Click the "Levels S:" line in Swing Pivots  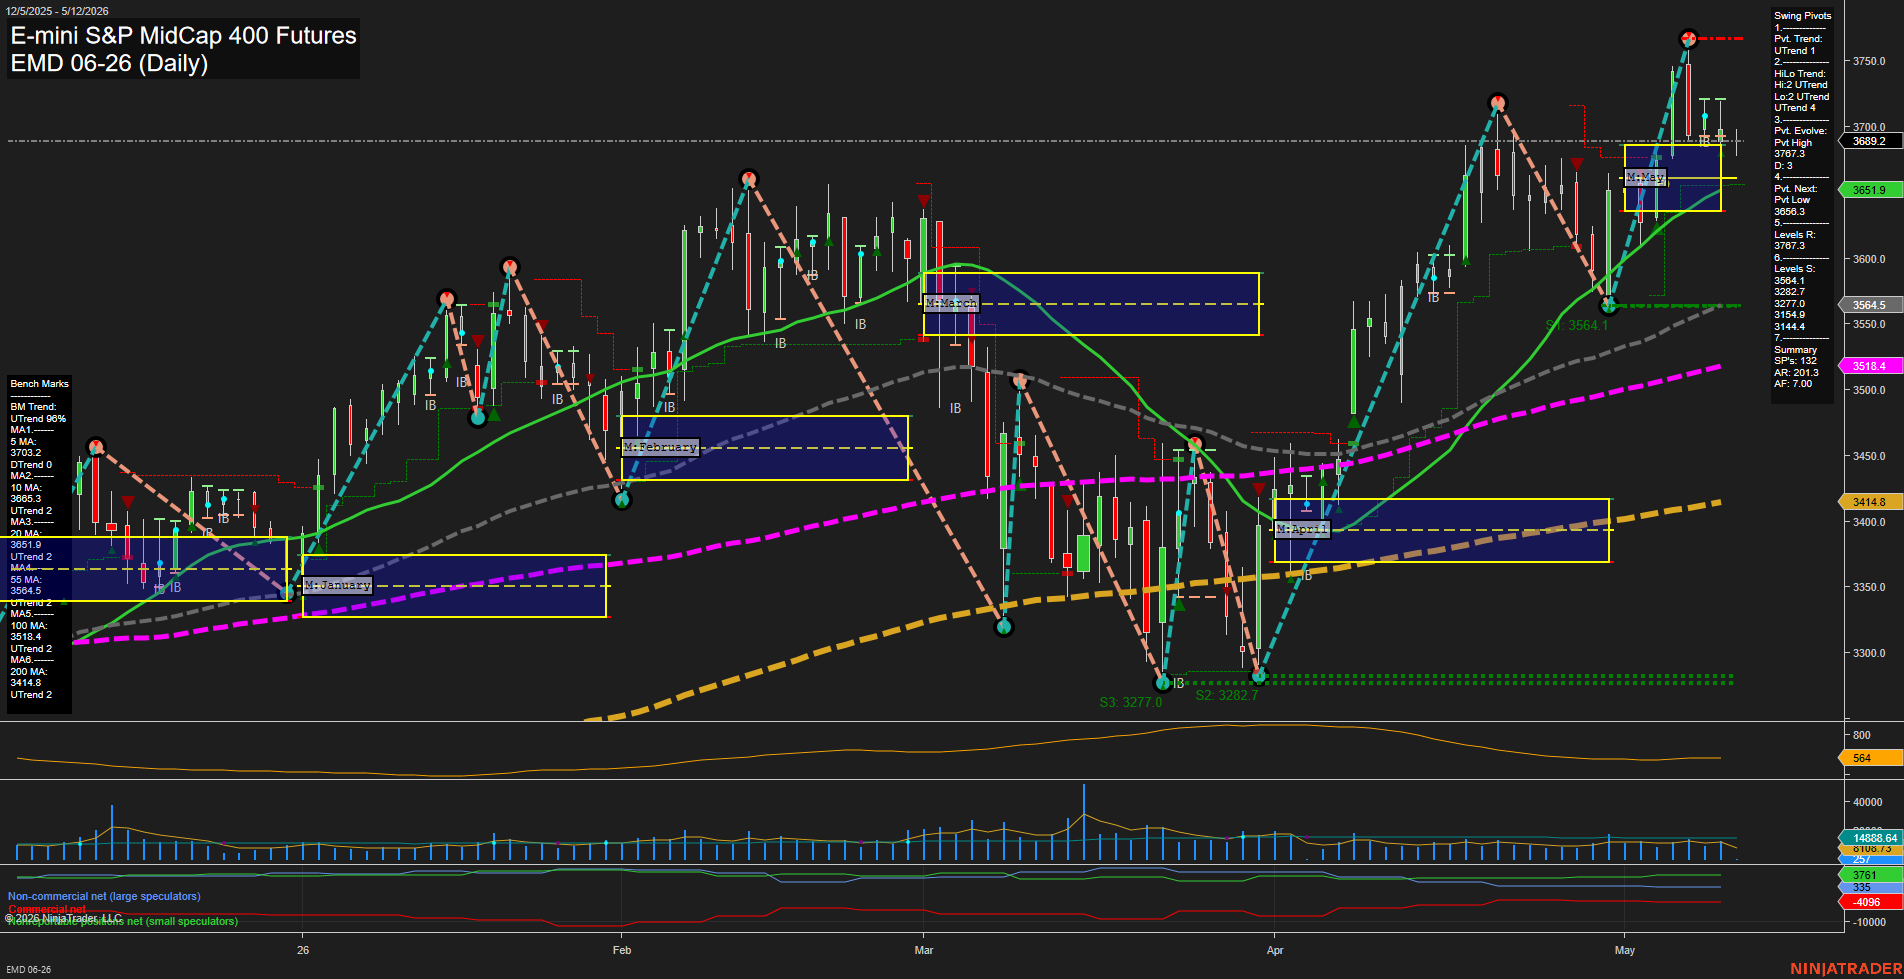click(1794, 269)
